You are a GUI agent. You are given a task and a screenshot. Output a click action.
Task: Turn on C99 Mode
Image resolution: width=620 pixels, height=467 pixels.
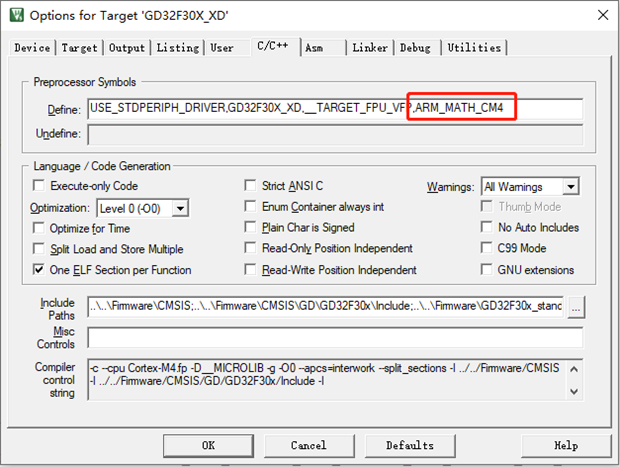[486, 248]
